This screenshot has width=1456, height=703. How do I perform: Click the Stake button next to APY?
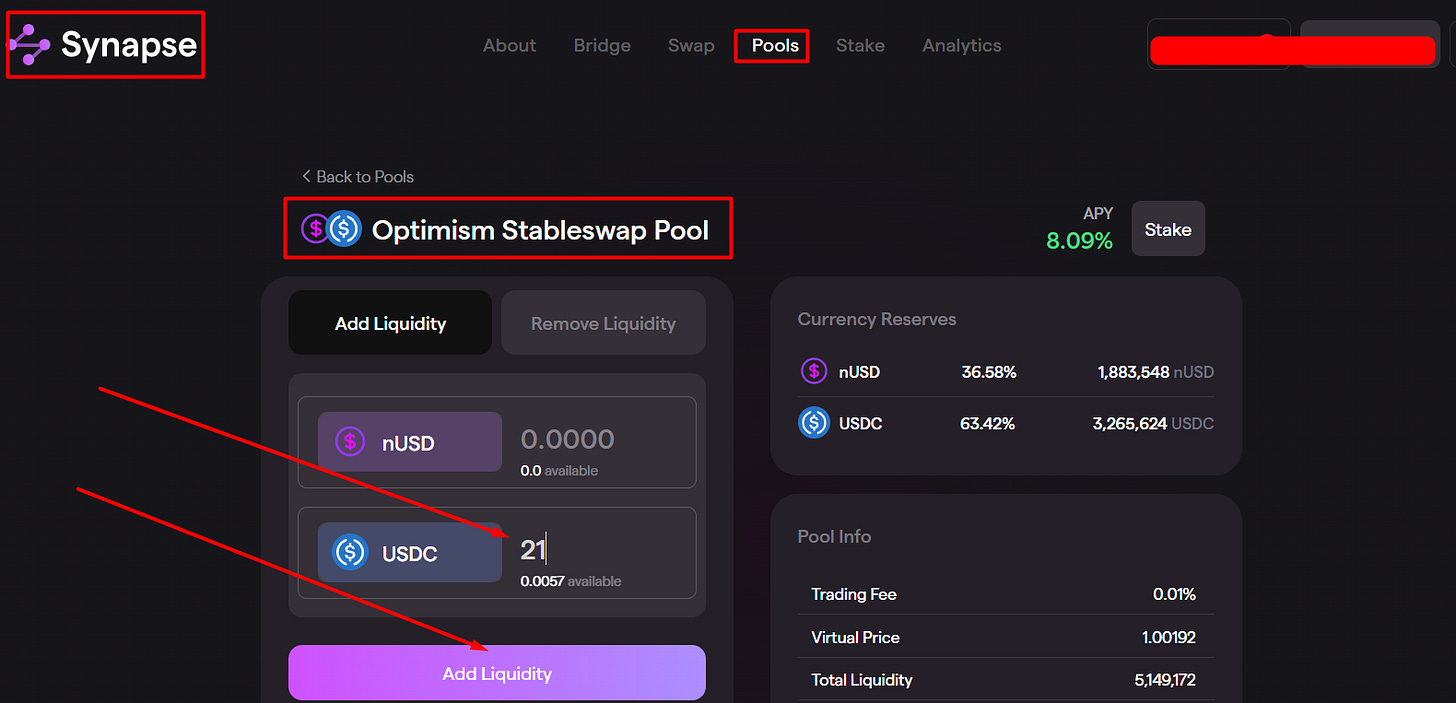pyautogui.click(x=1168, y=228)
